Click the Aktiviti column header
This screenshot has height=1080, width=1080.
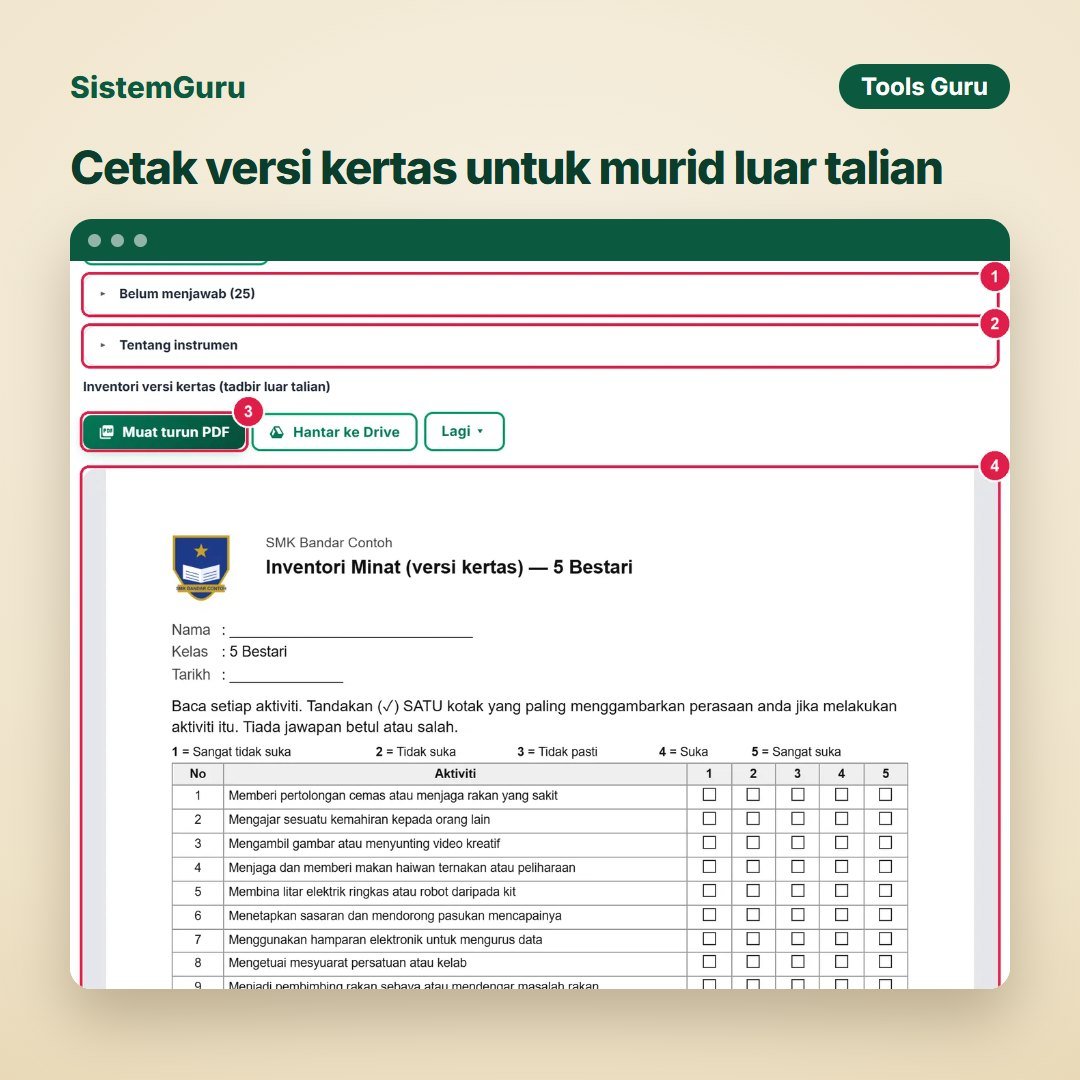coord(455,773)
